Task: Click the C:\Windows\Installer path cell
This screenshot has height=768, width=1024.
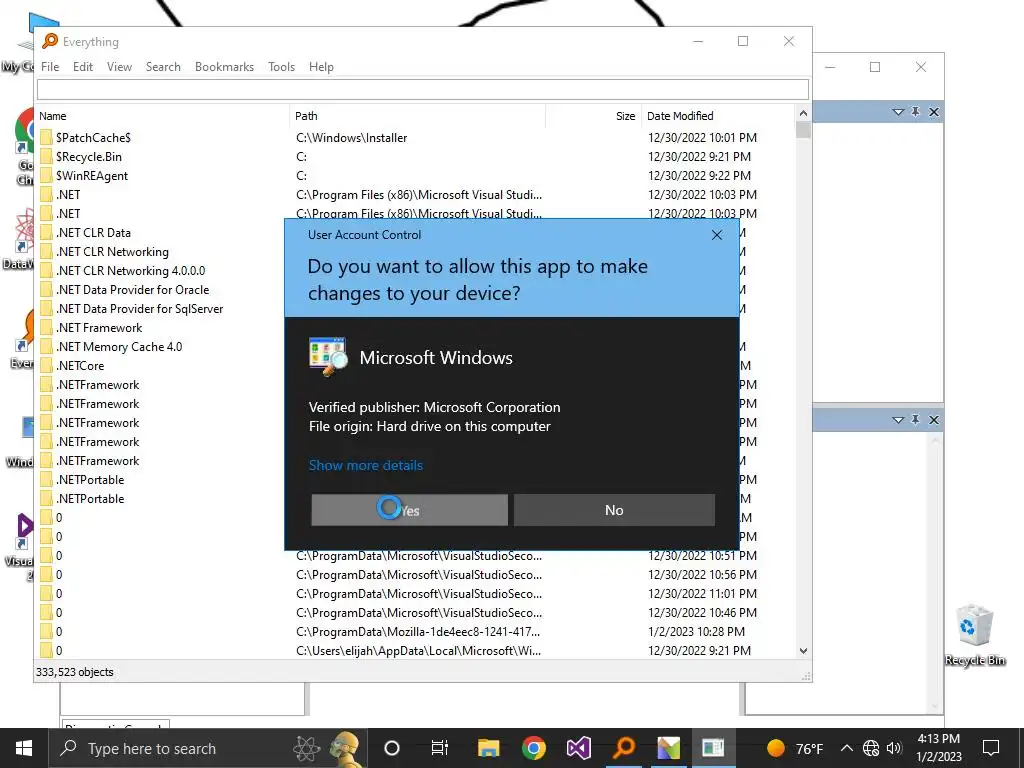Action: pos(351,138)
